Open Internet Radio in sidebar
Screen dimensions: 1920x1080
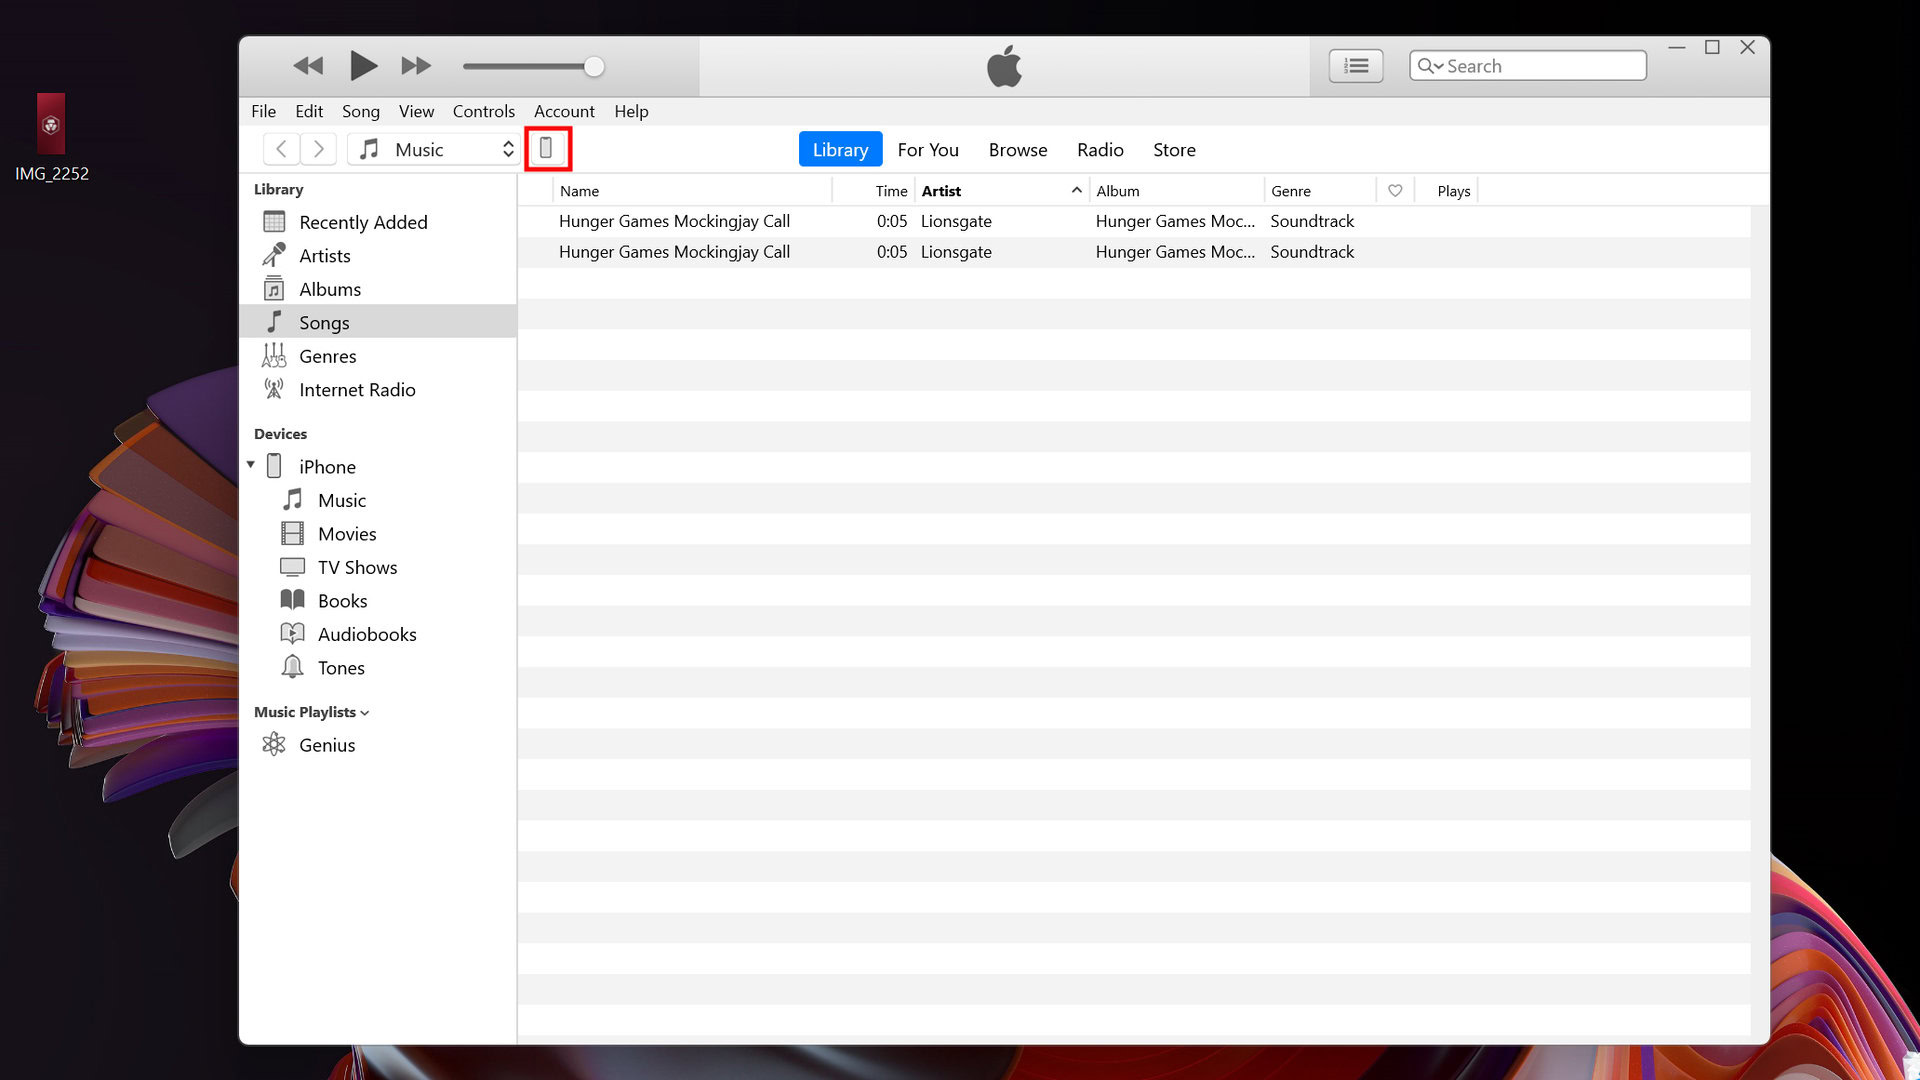356,390
